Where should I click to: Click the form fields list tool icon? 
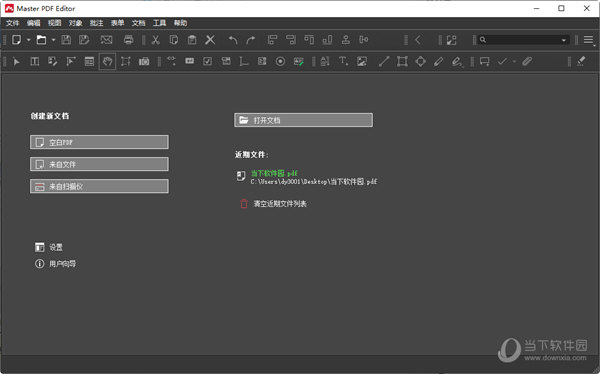(89, 62)
